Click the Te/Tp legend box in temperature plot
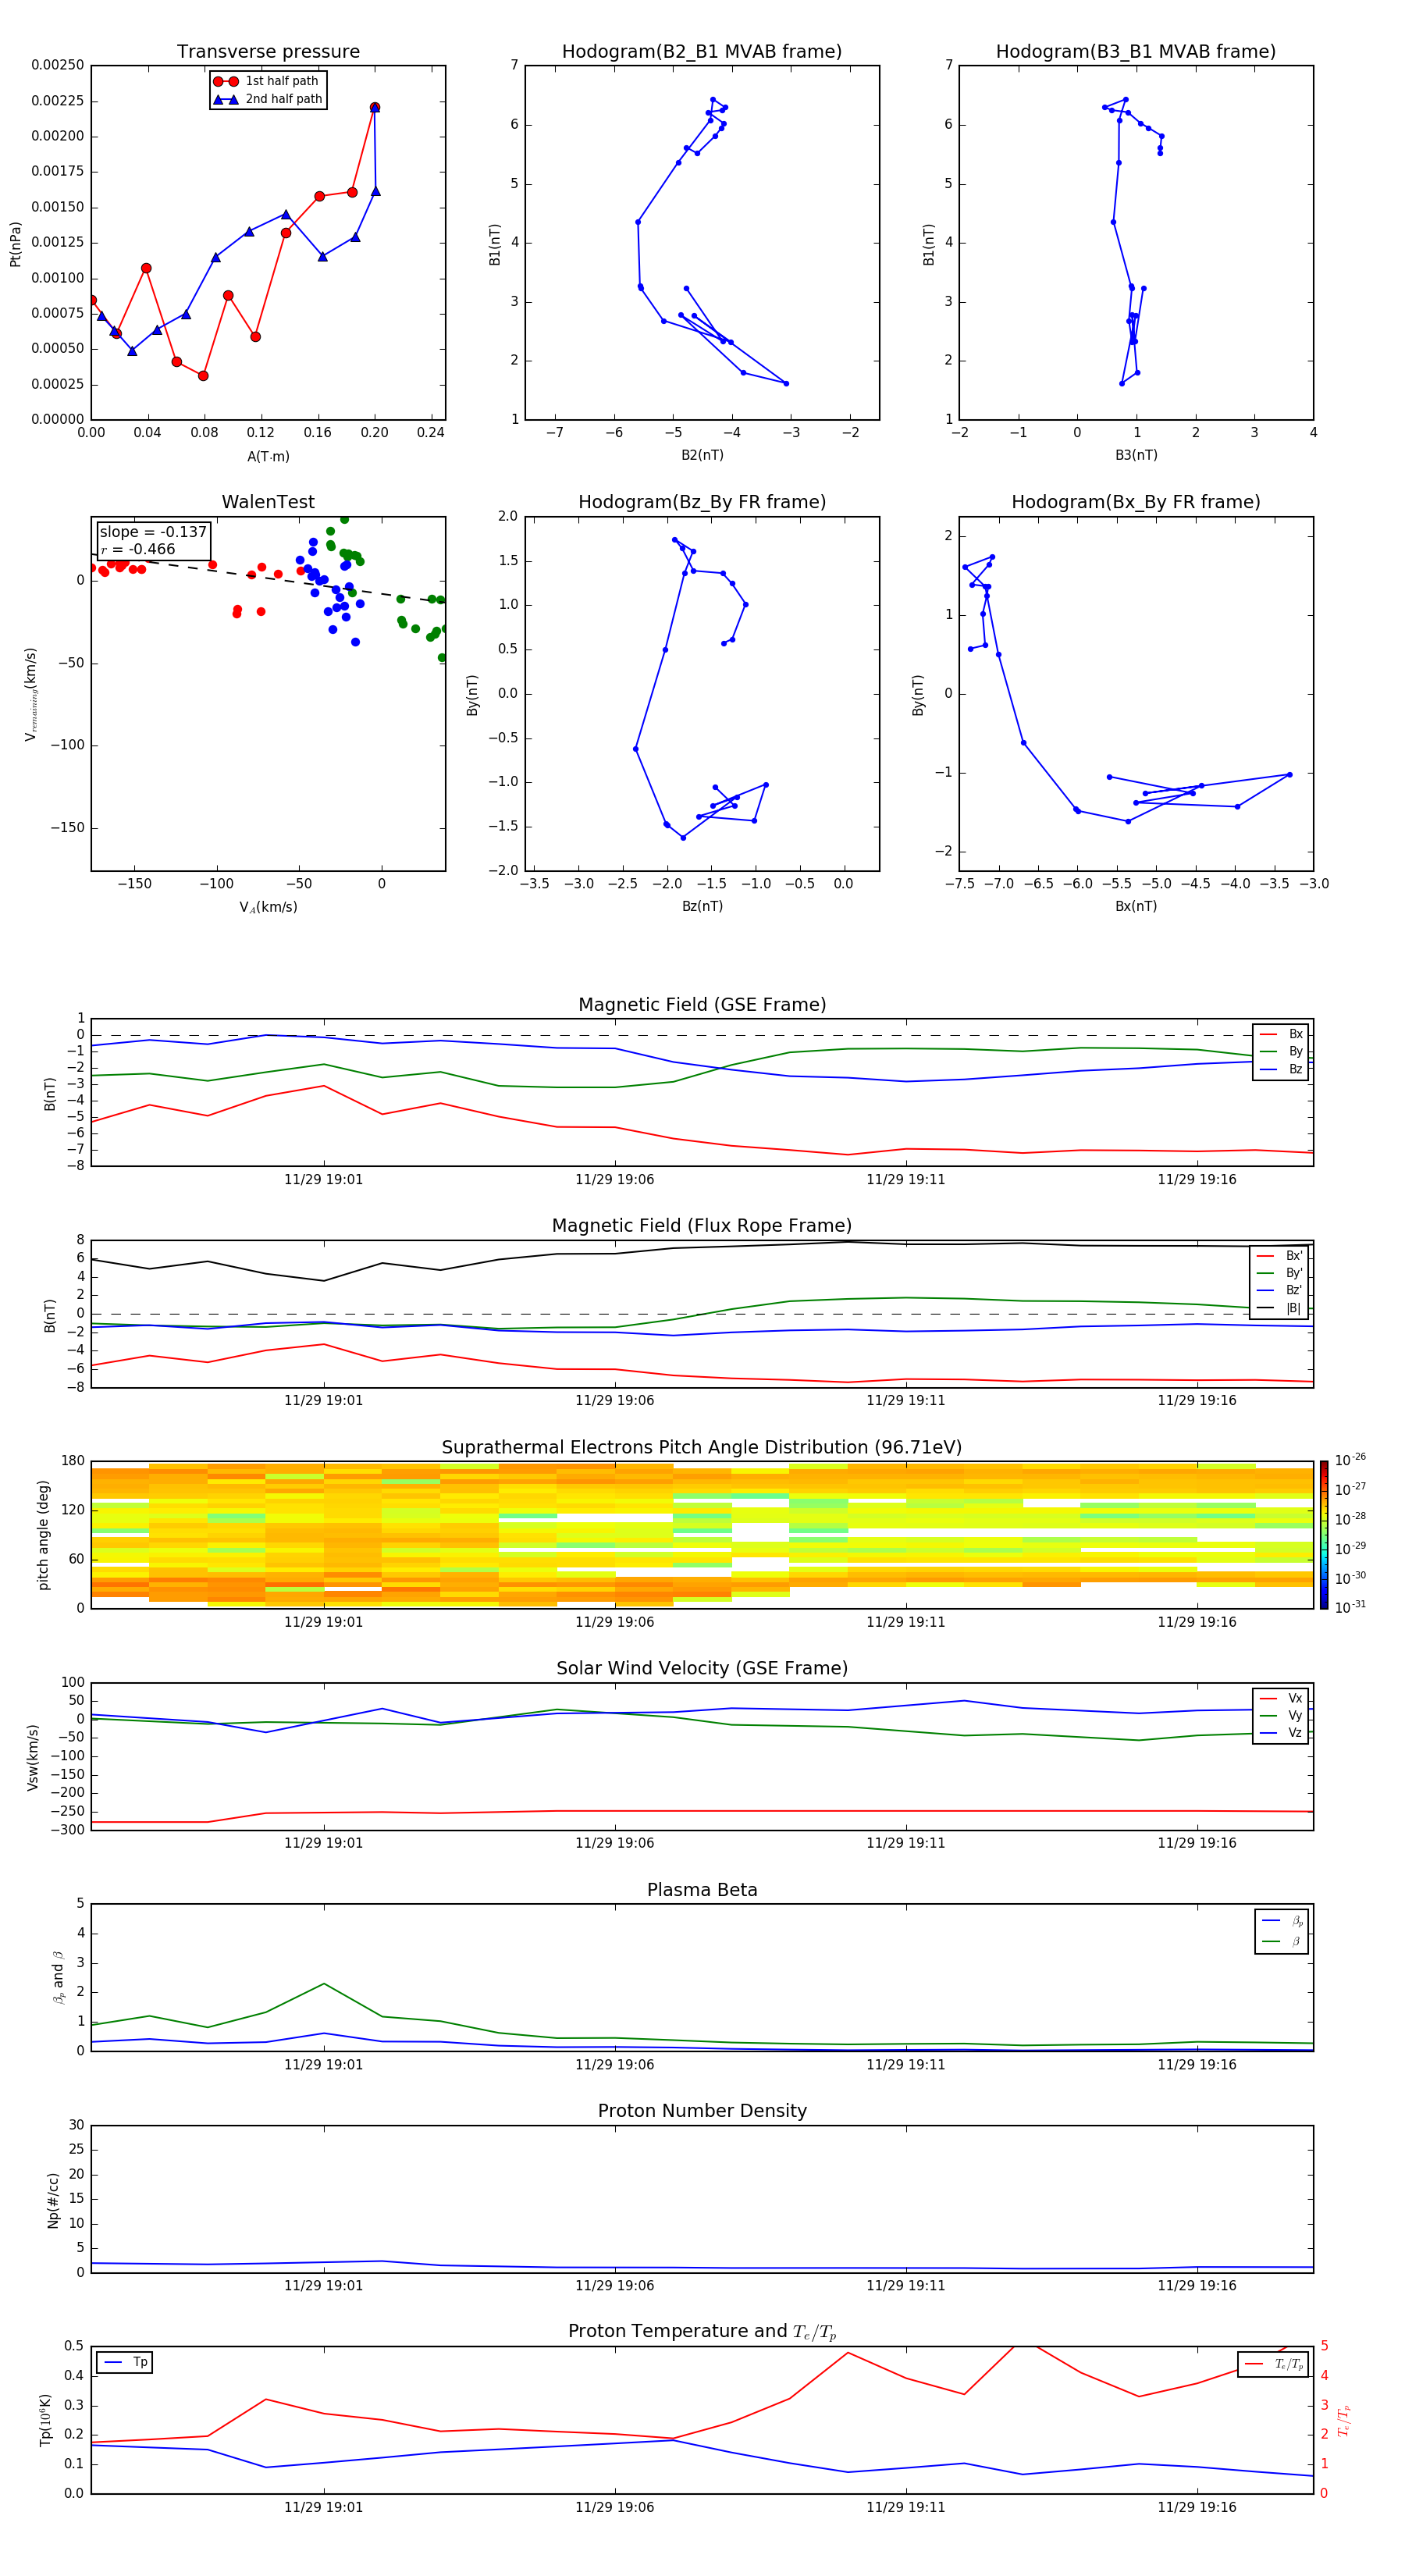Screen dimensions: 1405x2576 click(x=1272, y=2364)
